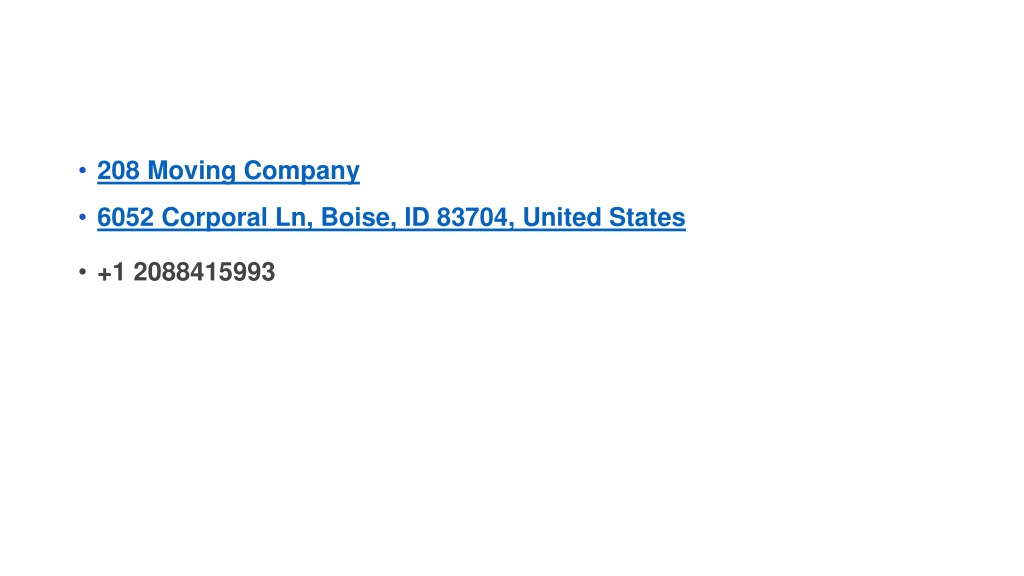Screen dimensions: 1024x576
Task: Click the bullet before 208 Moving Company
Action: (x=82, y=170)
